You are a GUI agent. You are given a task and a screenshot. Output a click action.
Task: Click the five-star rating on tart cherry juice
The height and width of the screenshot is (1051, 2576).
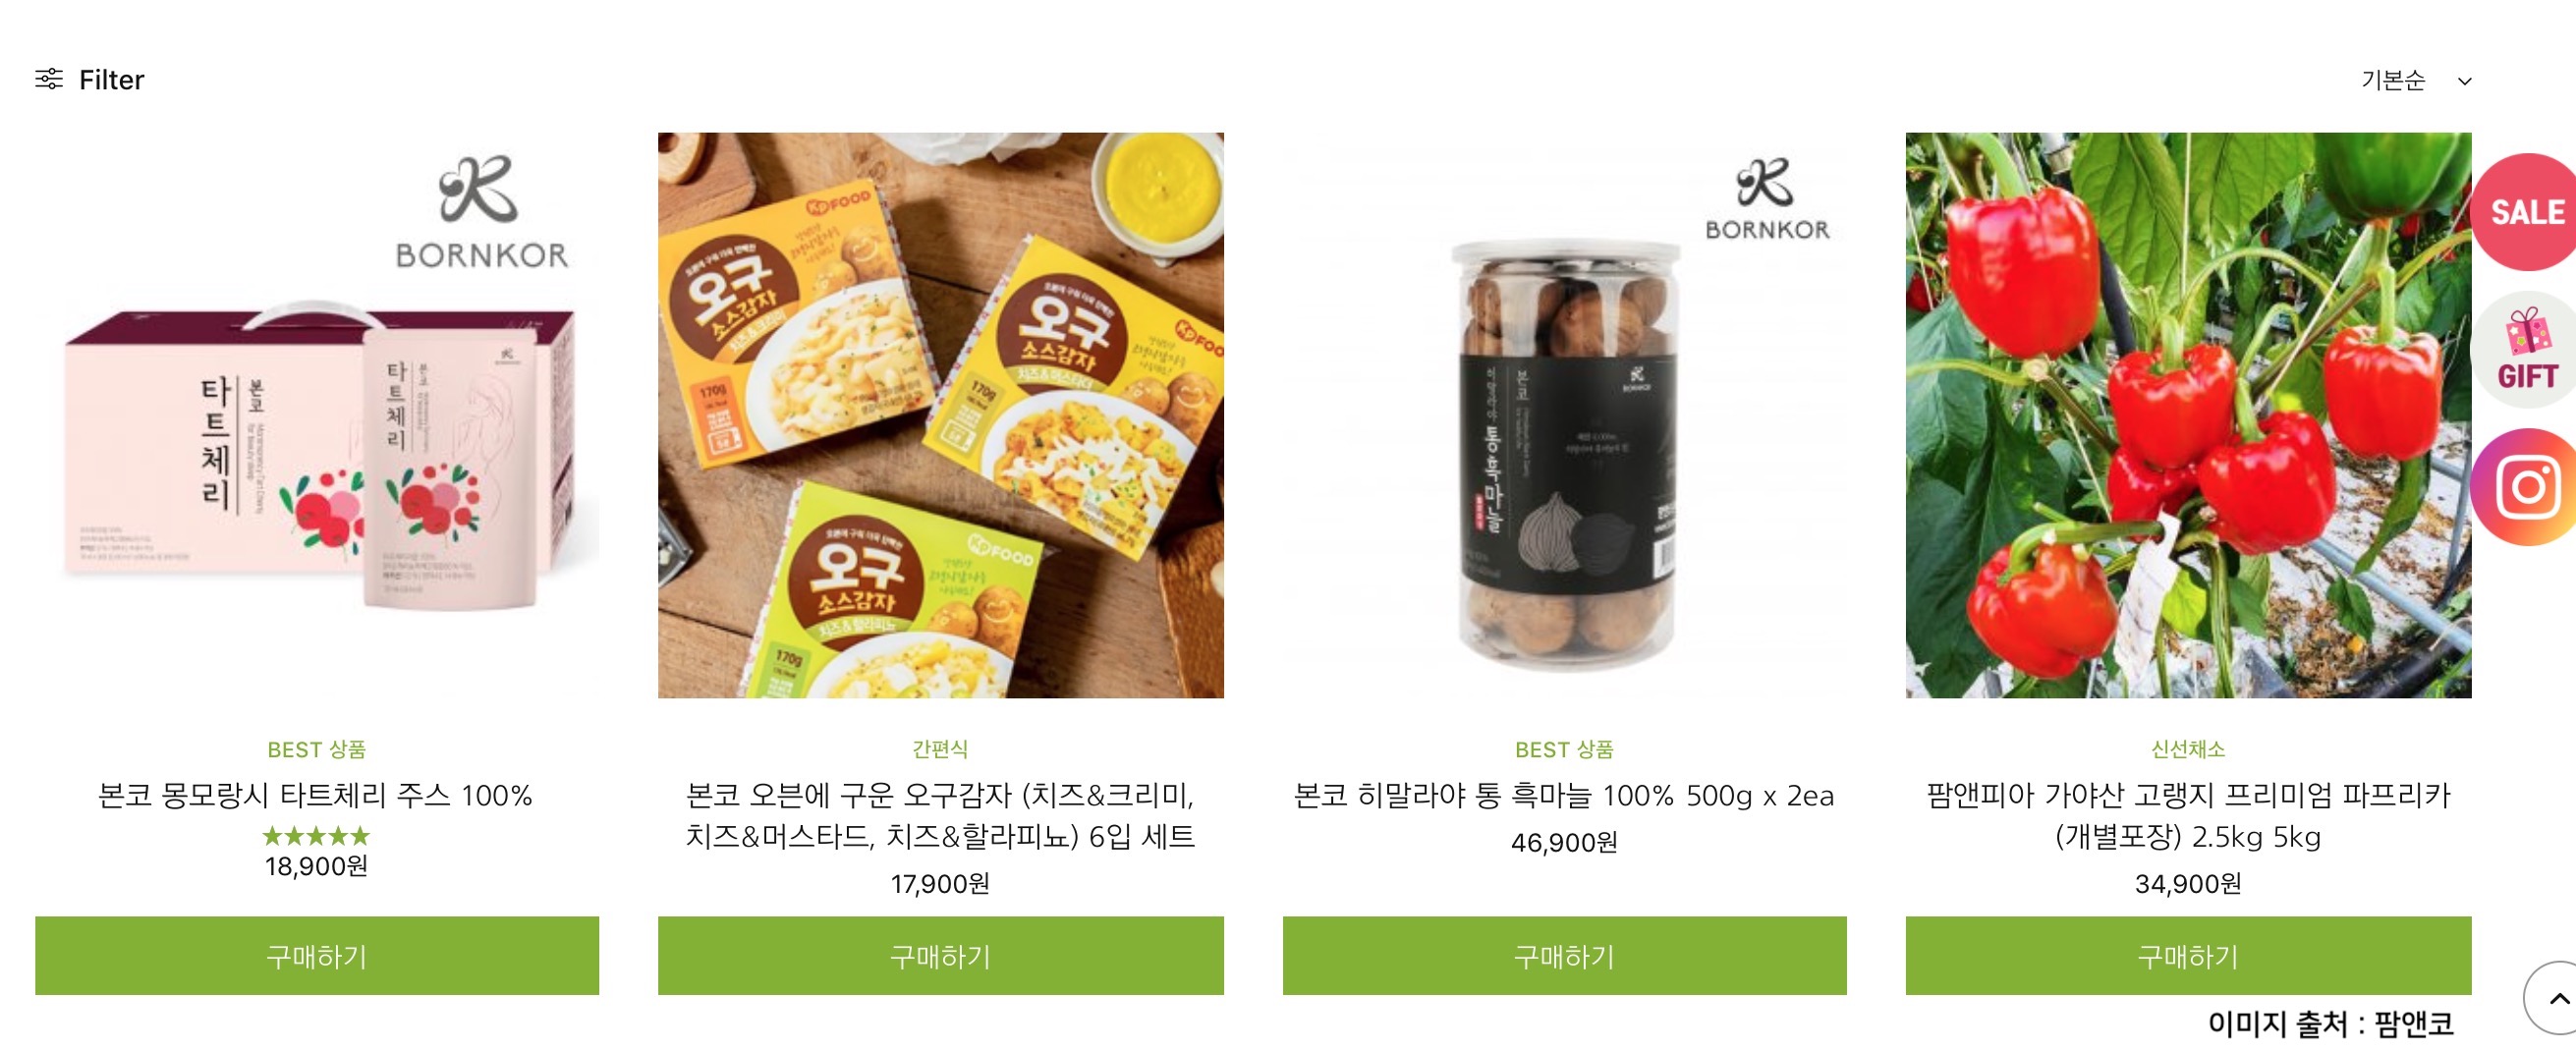pyautogui.click(x=316, y=836)
